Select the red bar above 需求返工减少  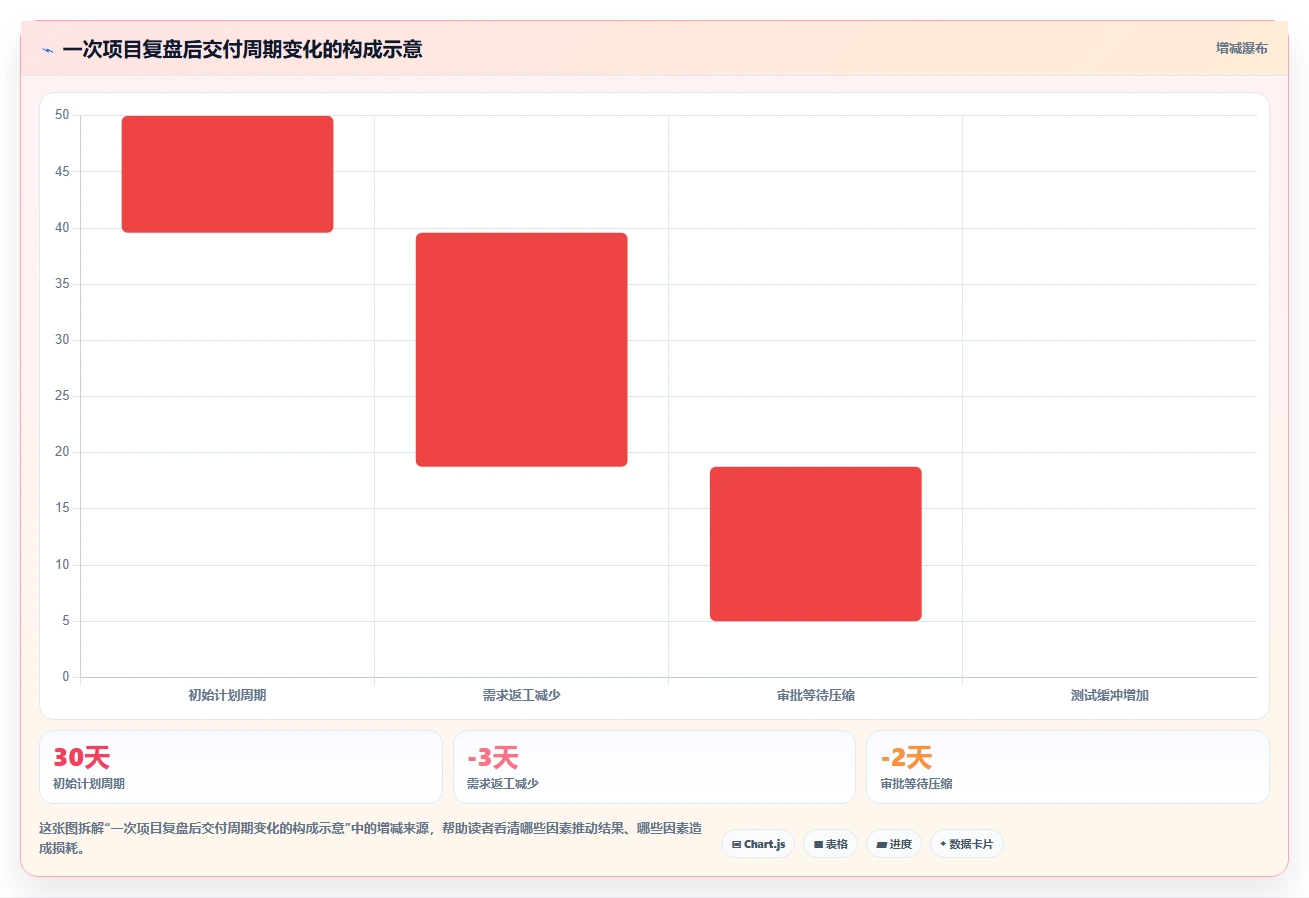(x=521, y=350)
